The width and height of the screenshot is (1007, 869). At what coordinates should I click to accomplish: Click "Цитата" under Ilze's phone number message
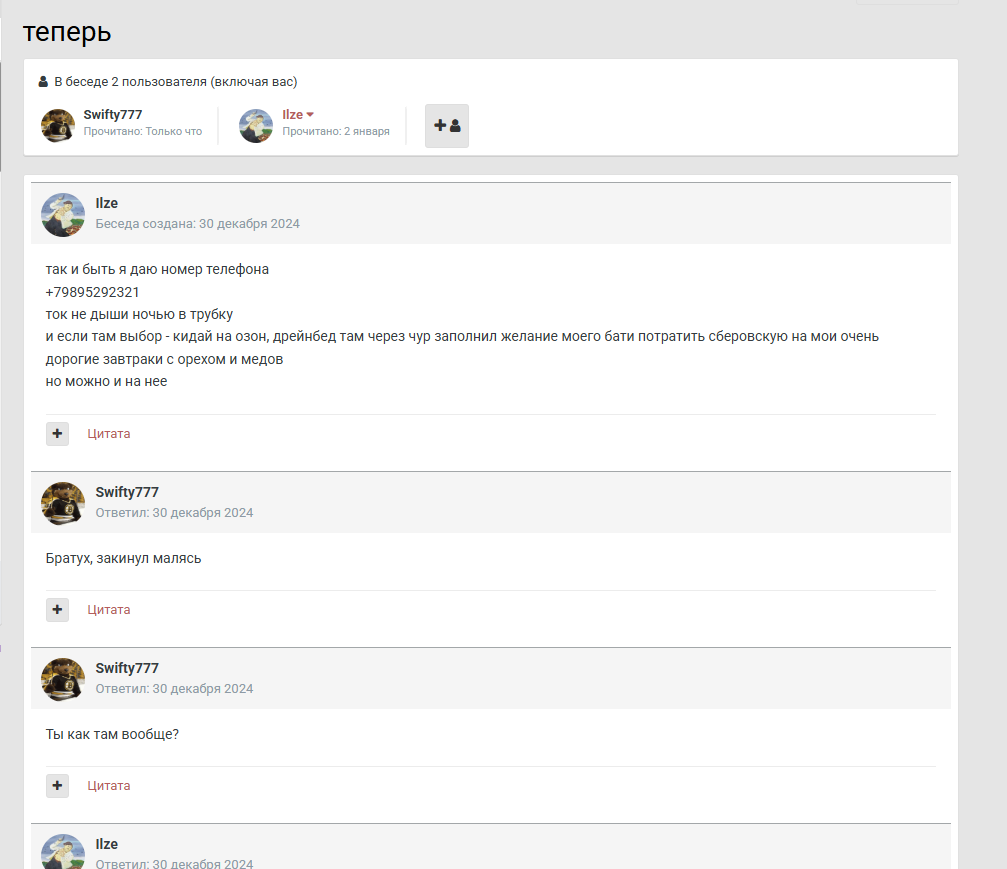click(109, 434)
